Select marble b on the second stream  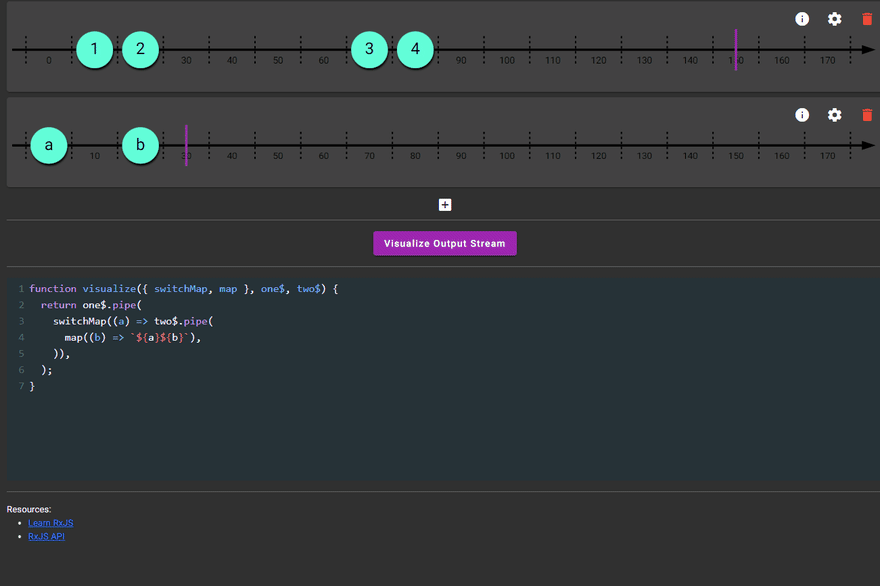(140, 145)
